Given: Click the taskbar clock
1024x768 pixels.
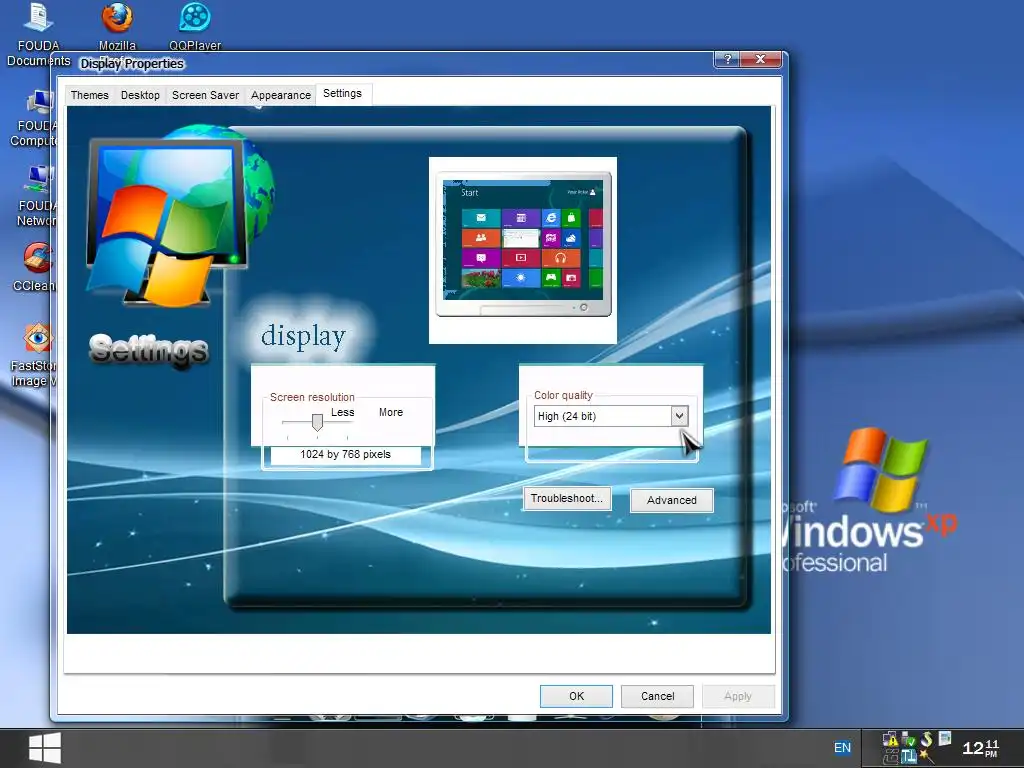Looking at the screenshot, I should tap(980, 748).
